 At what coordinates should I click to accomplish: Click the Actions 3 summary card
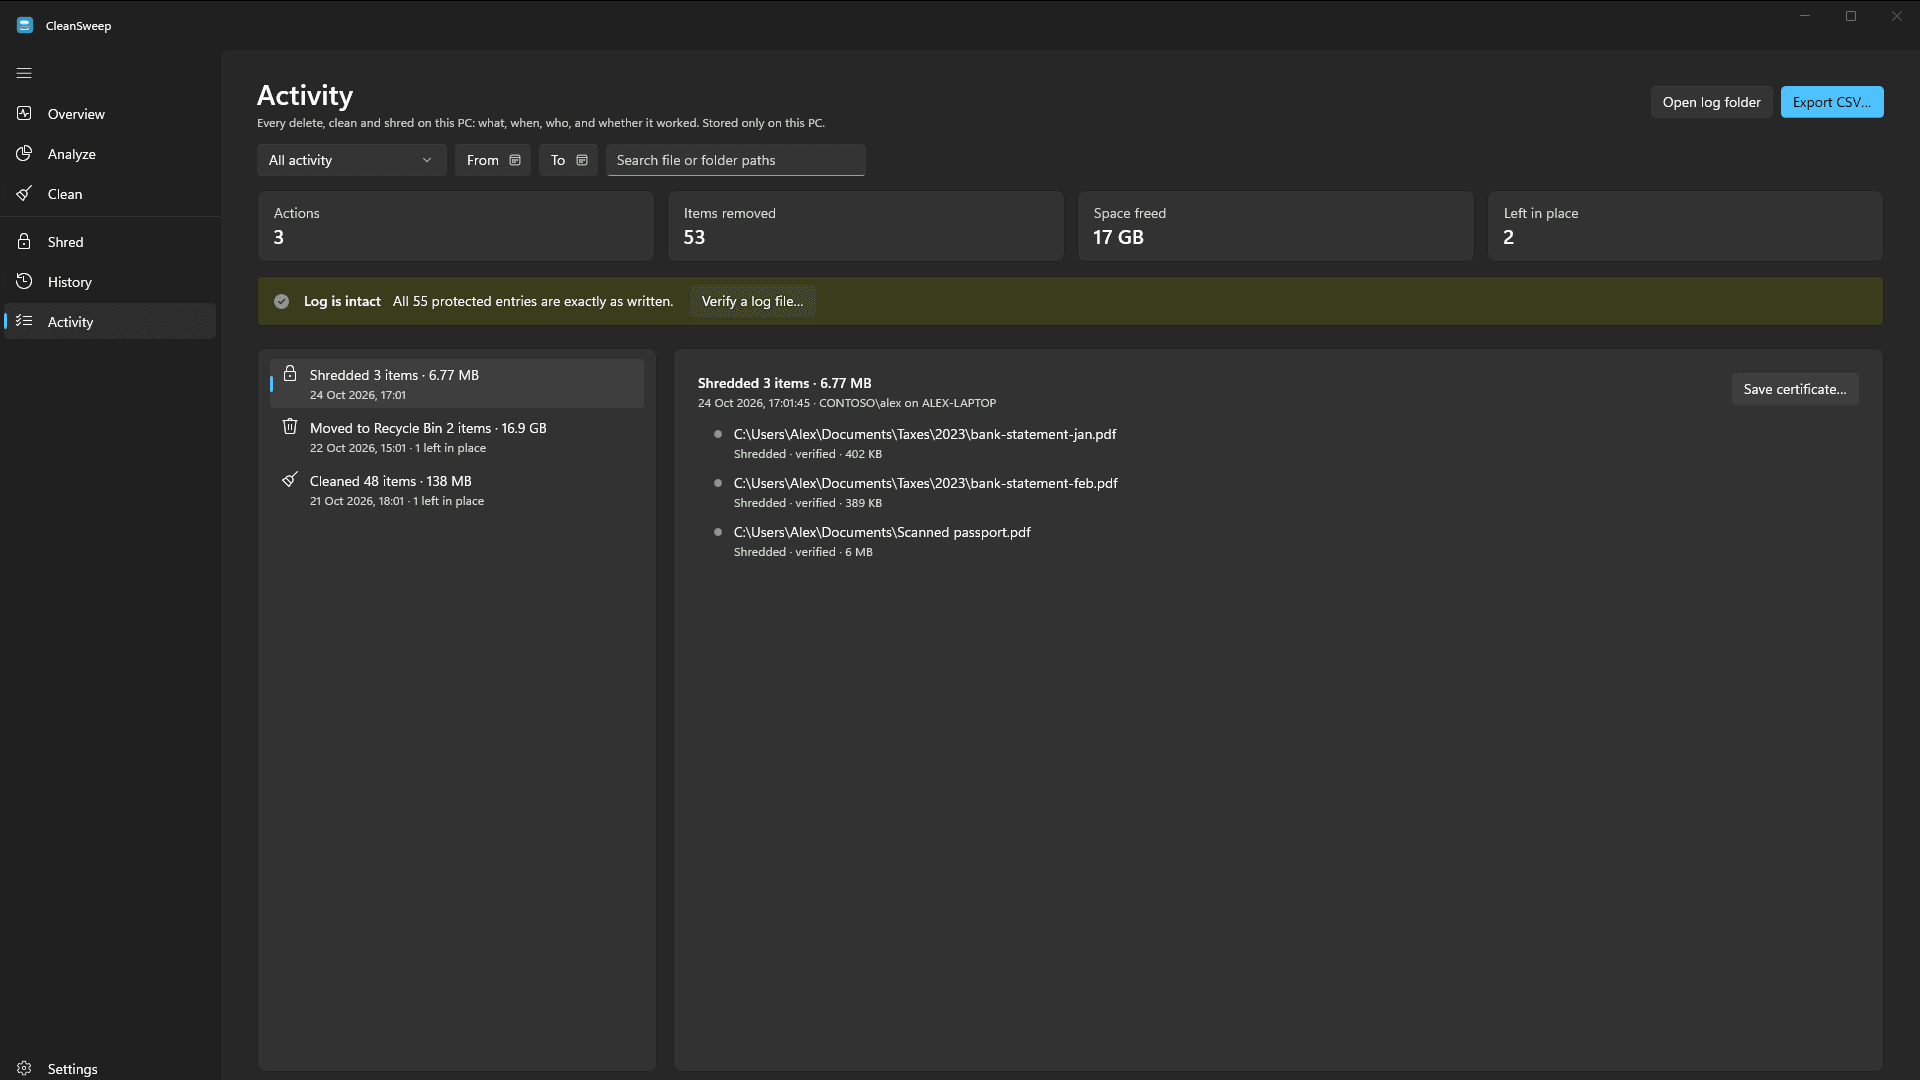pos(456,226)
